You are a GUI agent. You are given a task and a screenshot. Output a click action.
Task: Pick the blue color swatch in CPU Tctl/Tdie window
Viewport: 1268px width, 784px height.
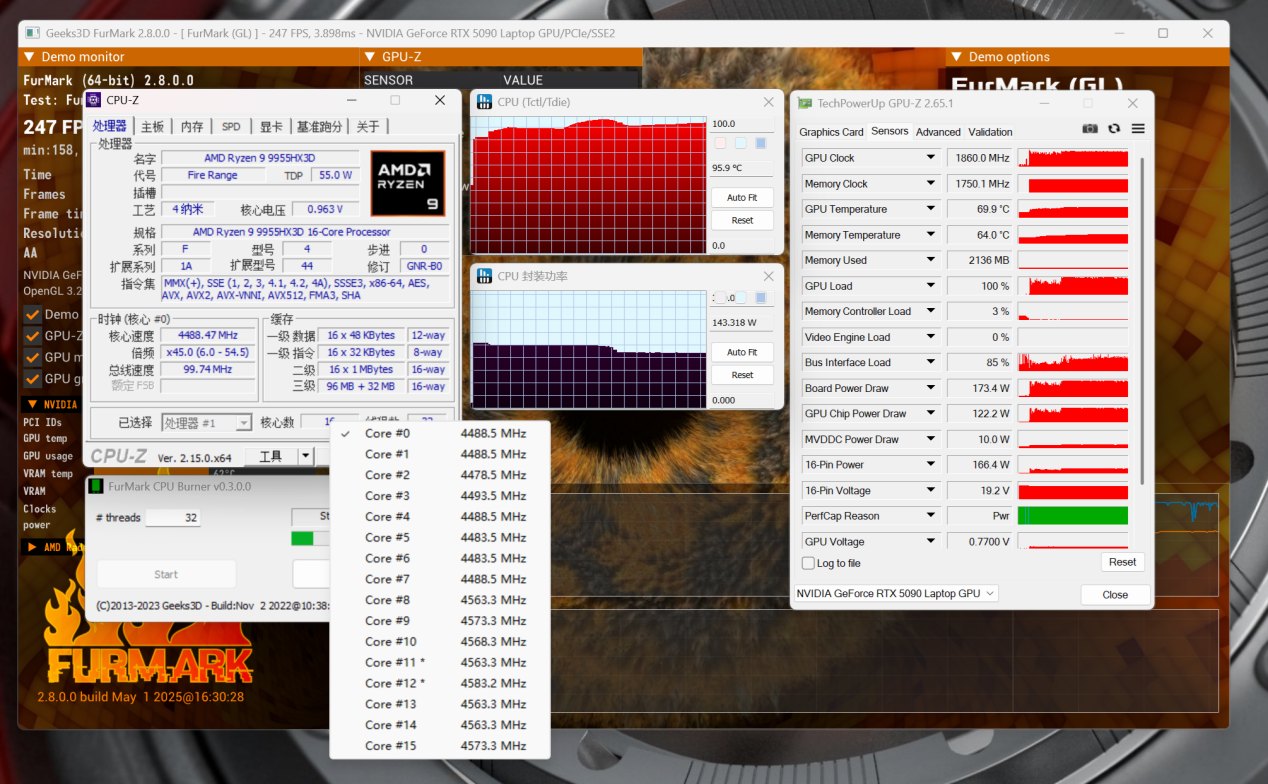[760, 143]
